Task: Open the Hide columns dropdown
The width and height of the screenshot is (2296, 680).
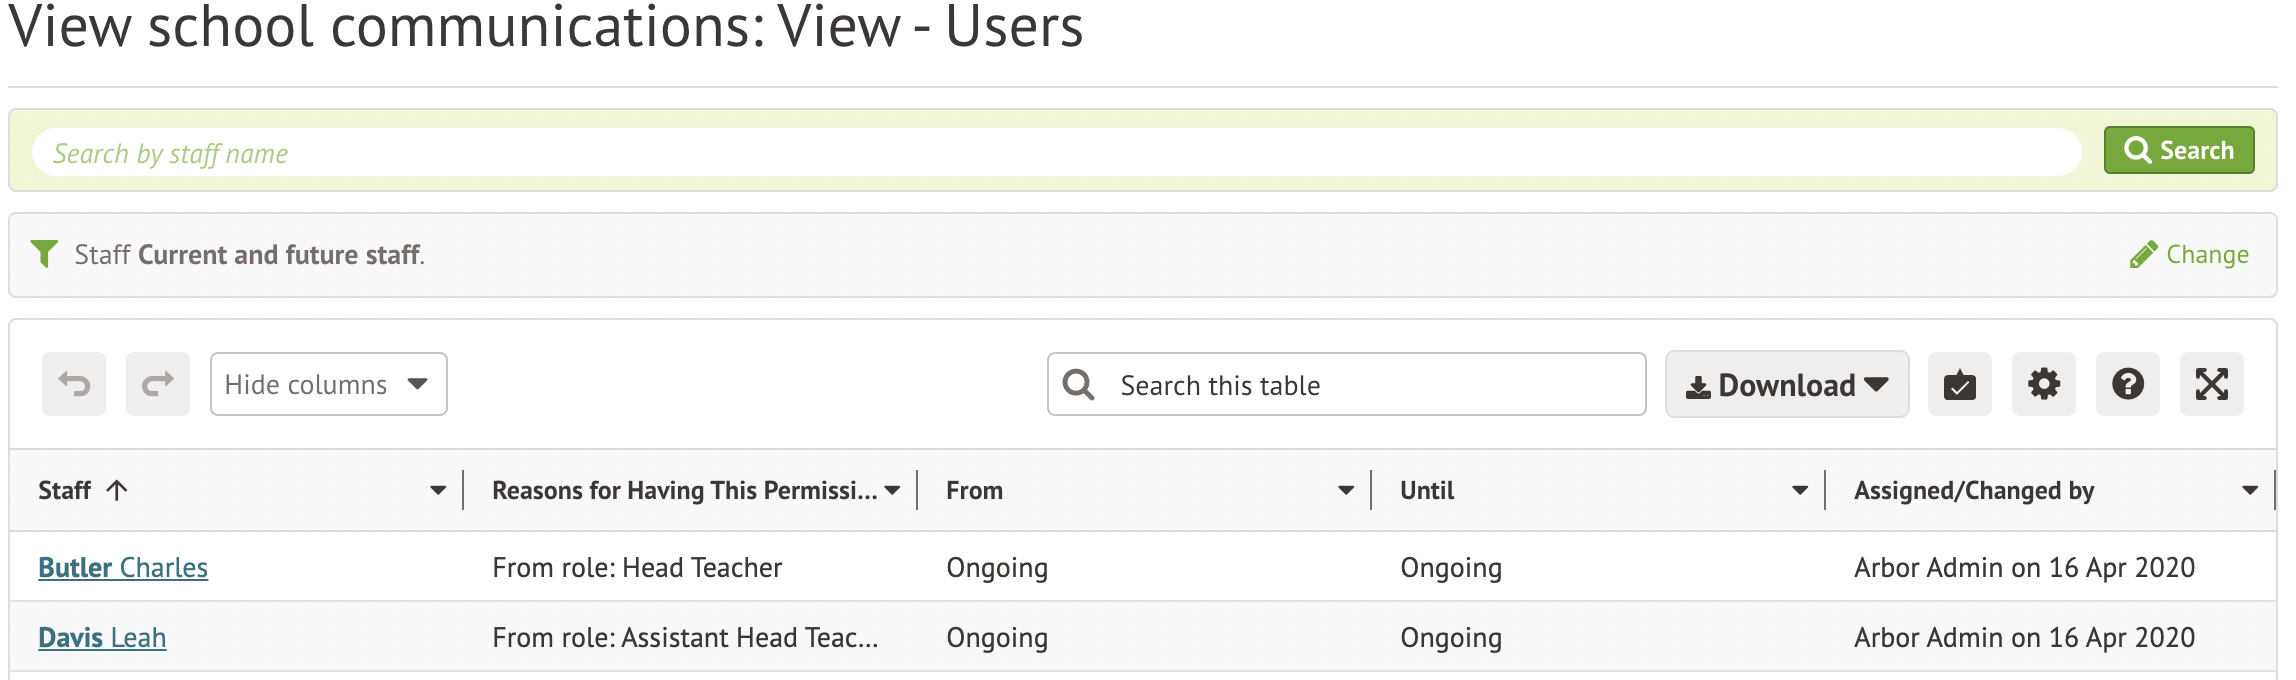Action: point(328,384)
